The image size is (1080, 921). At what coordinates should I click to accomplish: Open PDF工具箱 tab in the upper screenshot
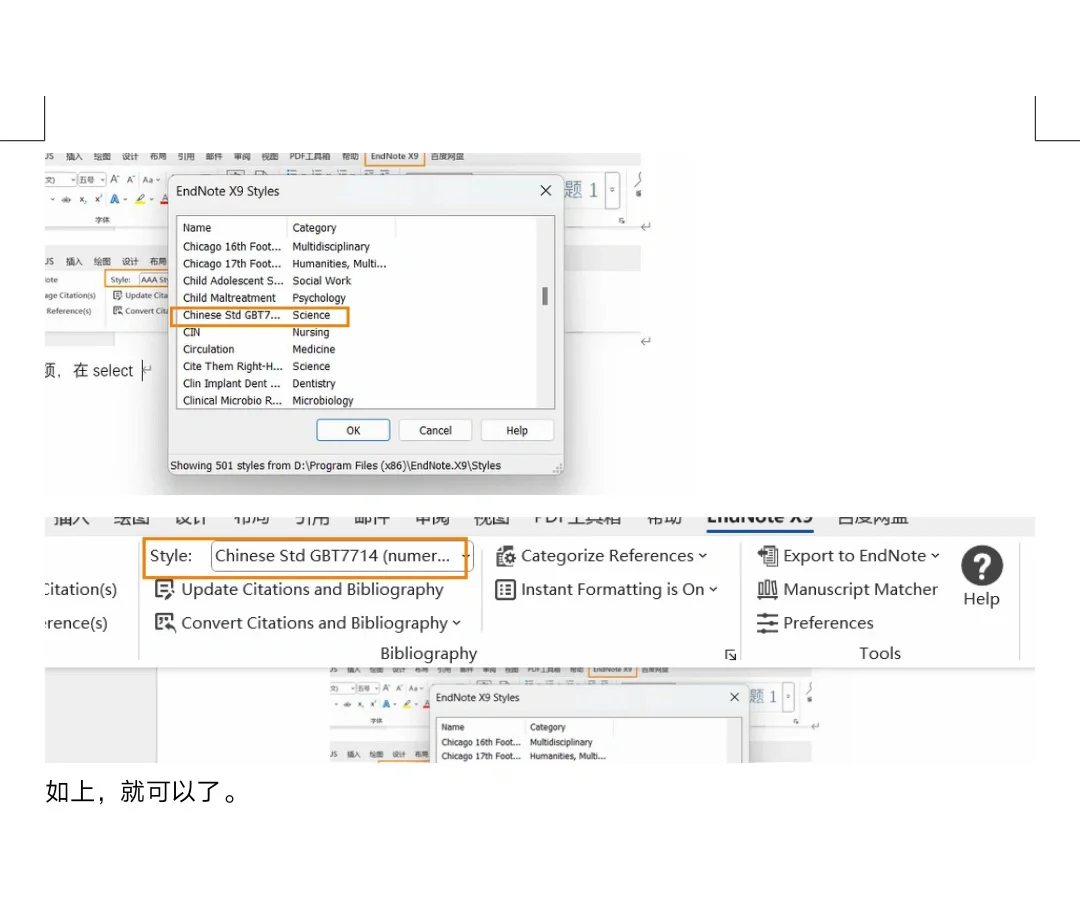click(x=309, y=157)
